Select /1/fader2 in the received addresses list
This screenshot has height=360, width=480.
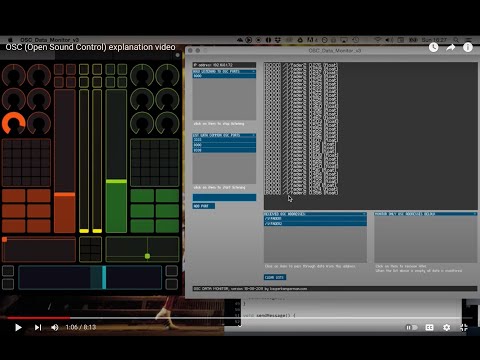coord(315,223)
